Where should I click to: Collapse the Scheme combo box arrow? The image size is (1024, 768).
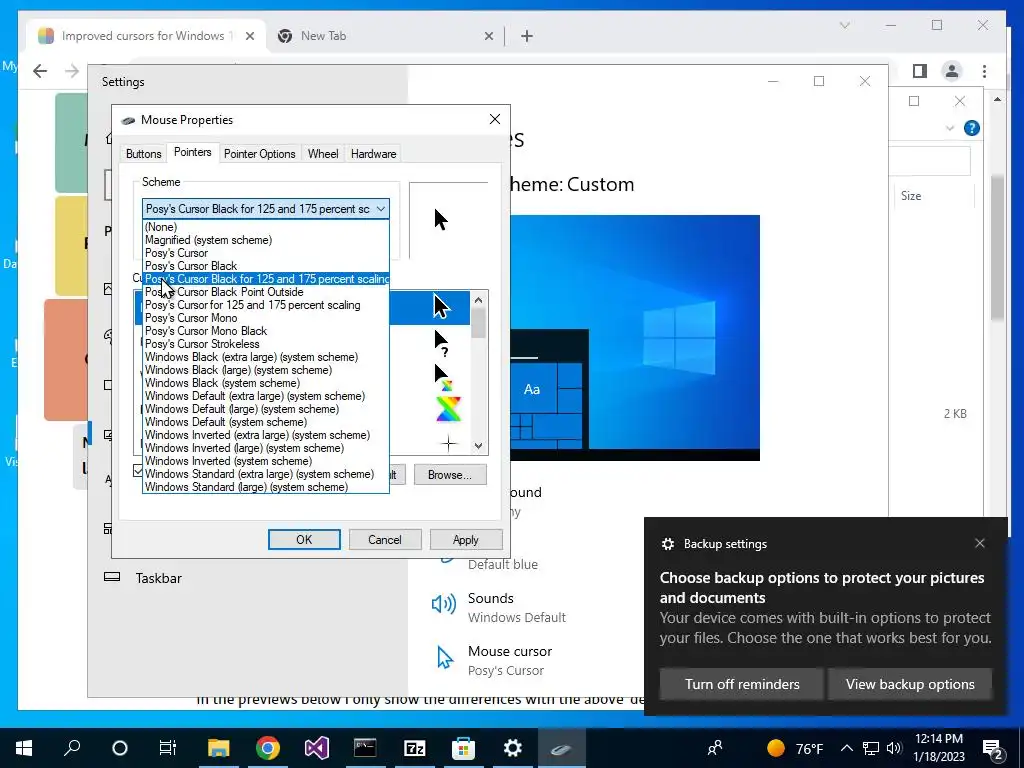coord(381,209)
